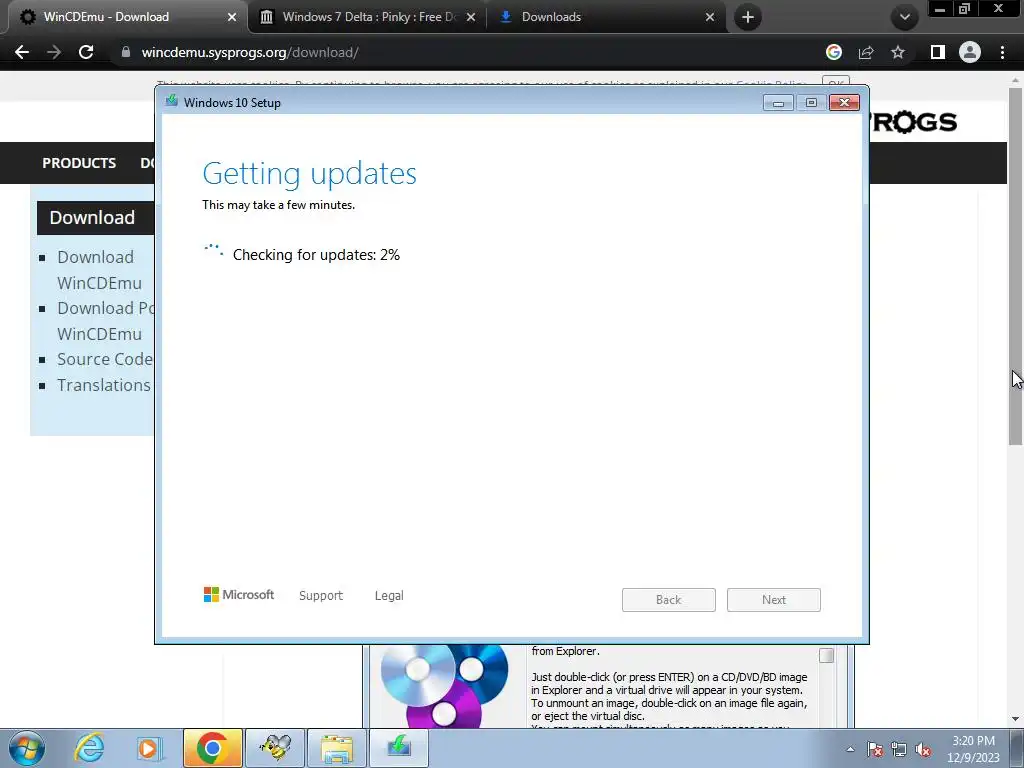Open Chrome's three-dot menu
This screenshot has width=1024, height=768.
pos(1002,52)
